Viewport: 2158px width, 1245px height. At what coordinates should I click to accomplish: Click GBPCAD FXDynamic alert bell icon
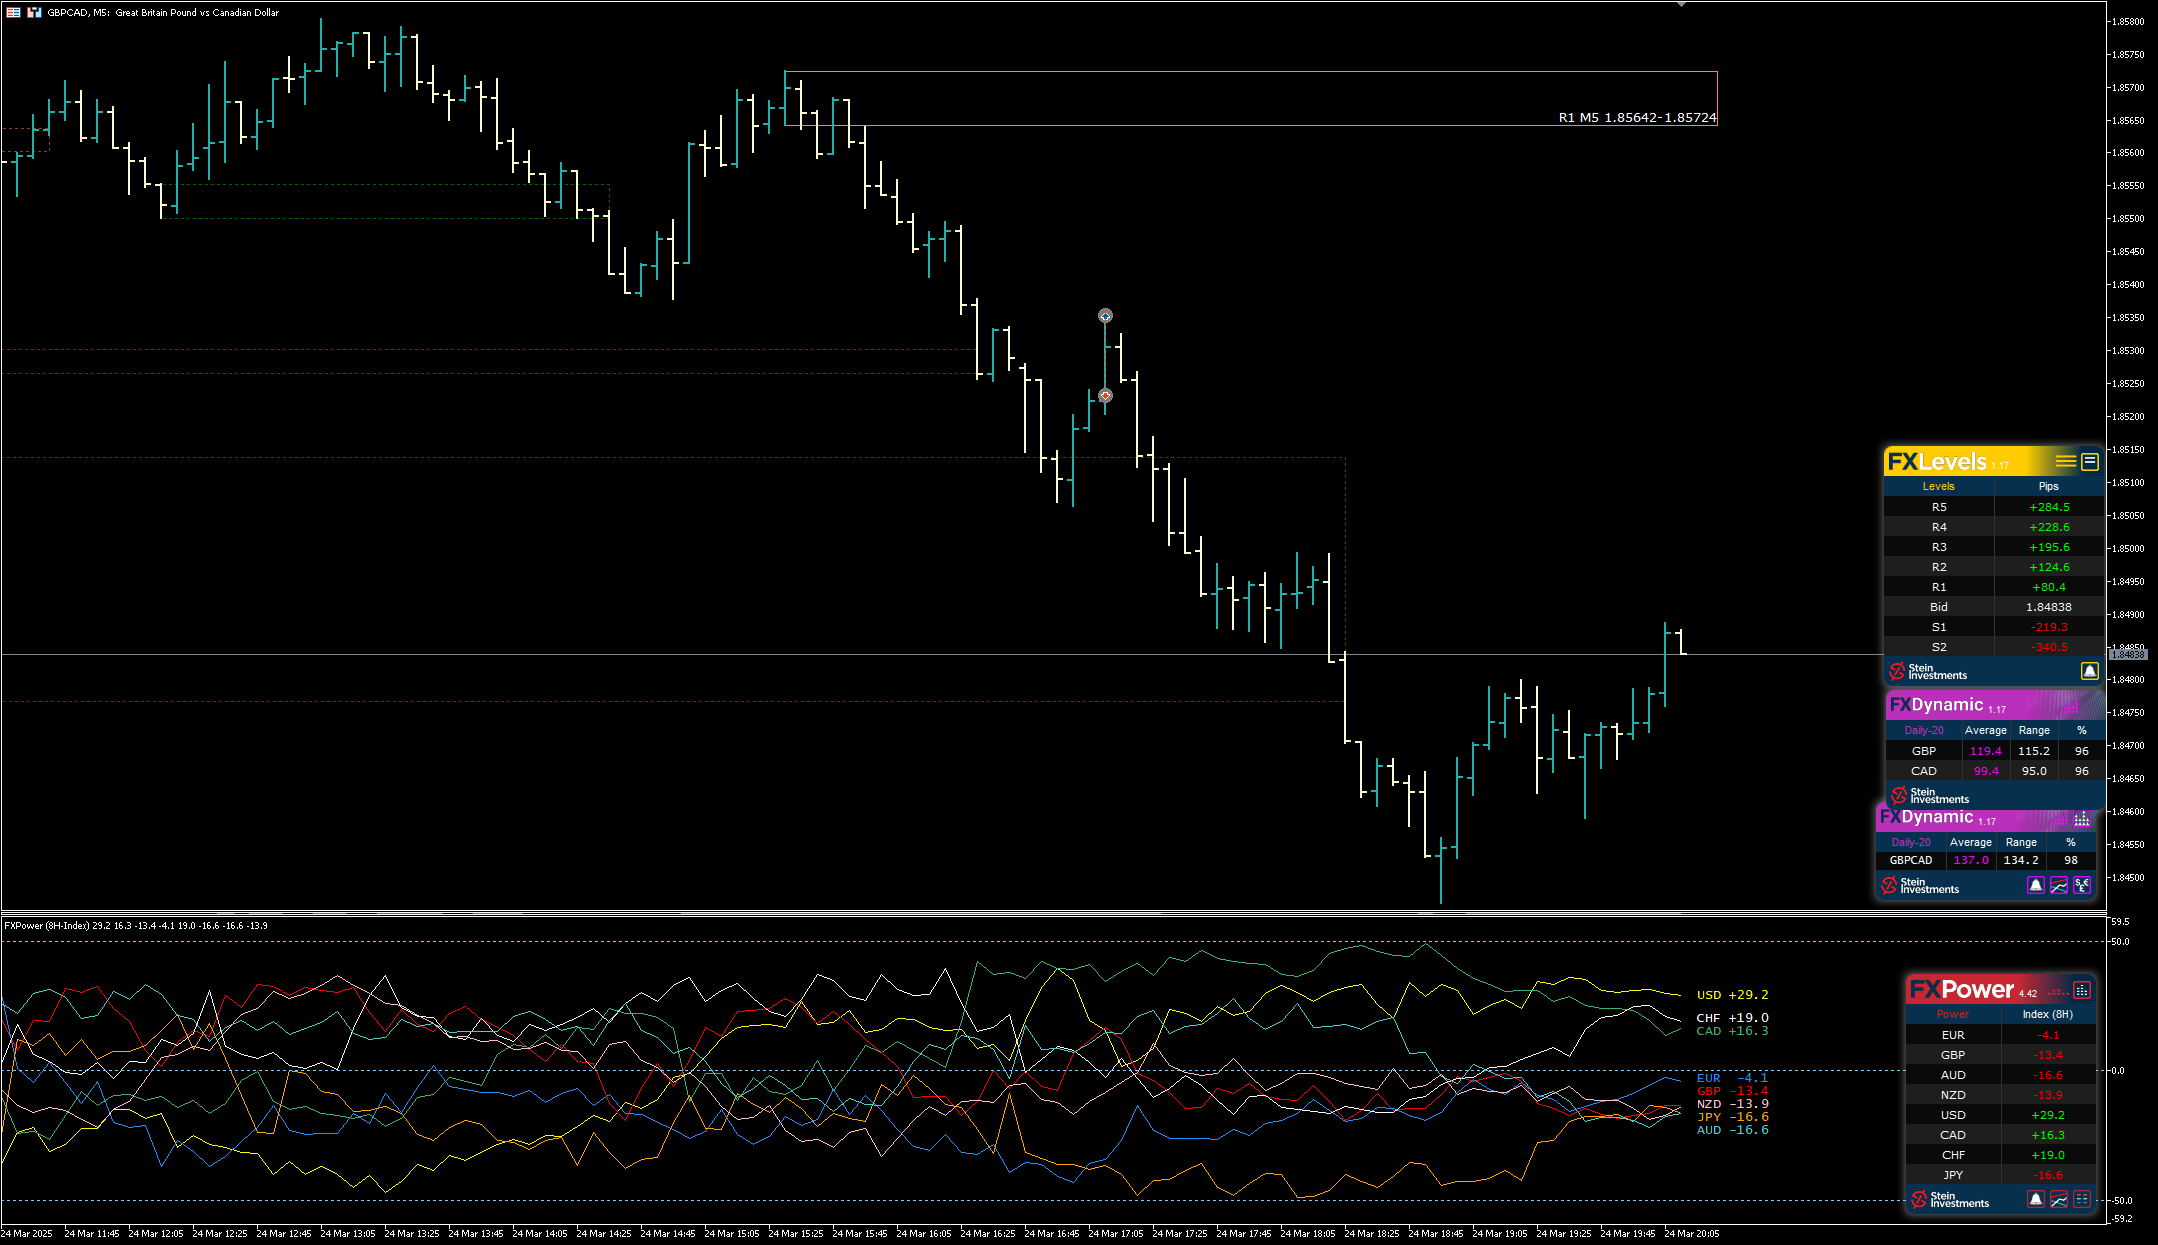[x=2035, y=885]
